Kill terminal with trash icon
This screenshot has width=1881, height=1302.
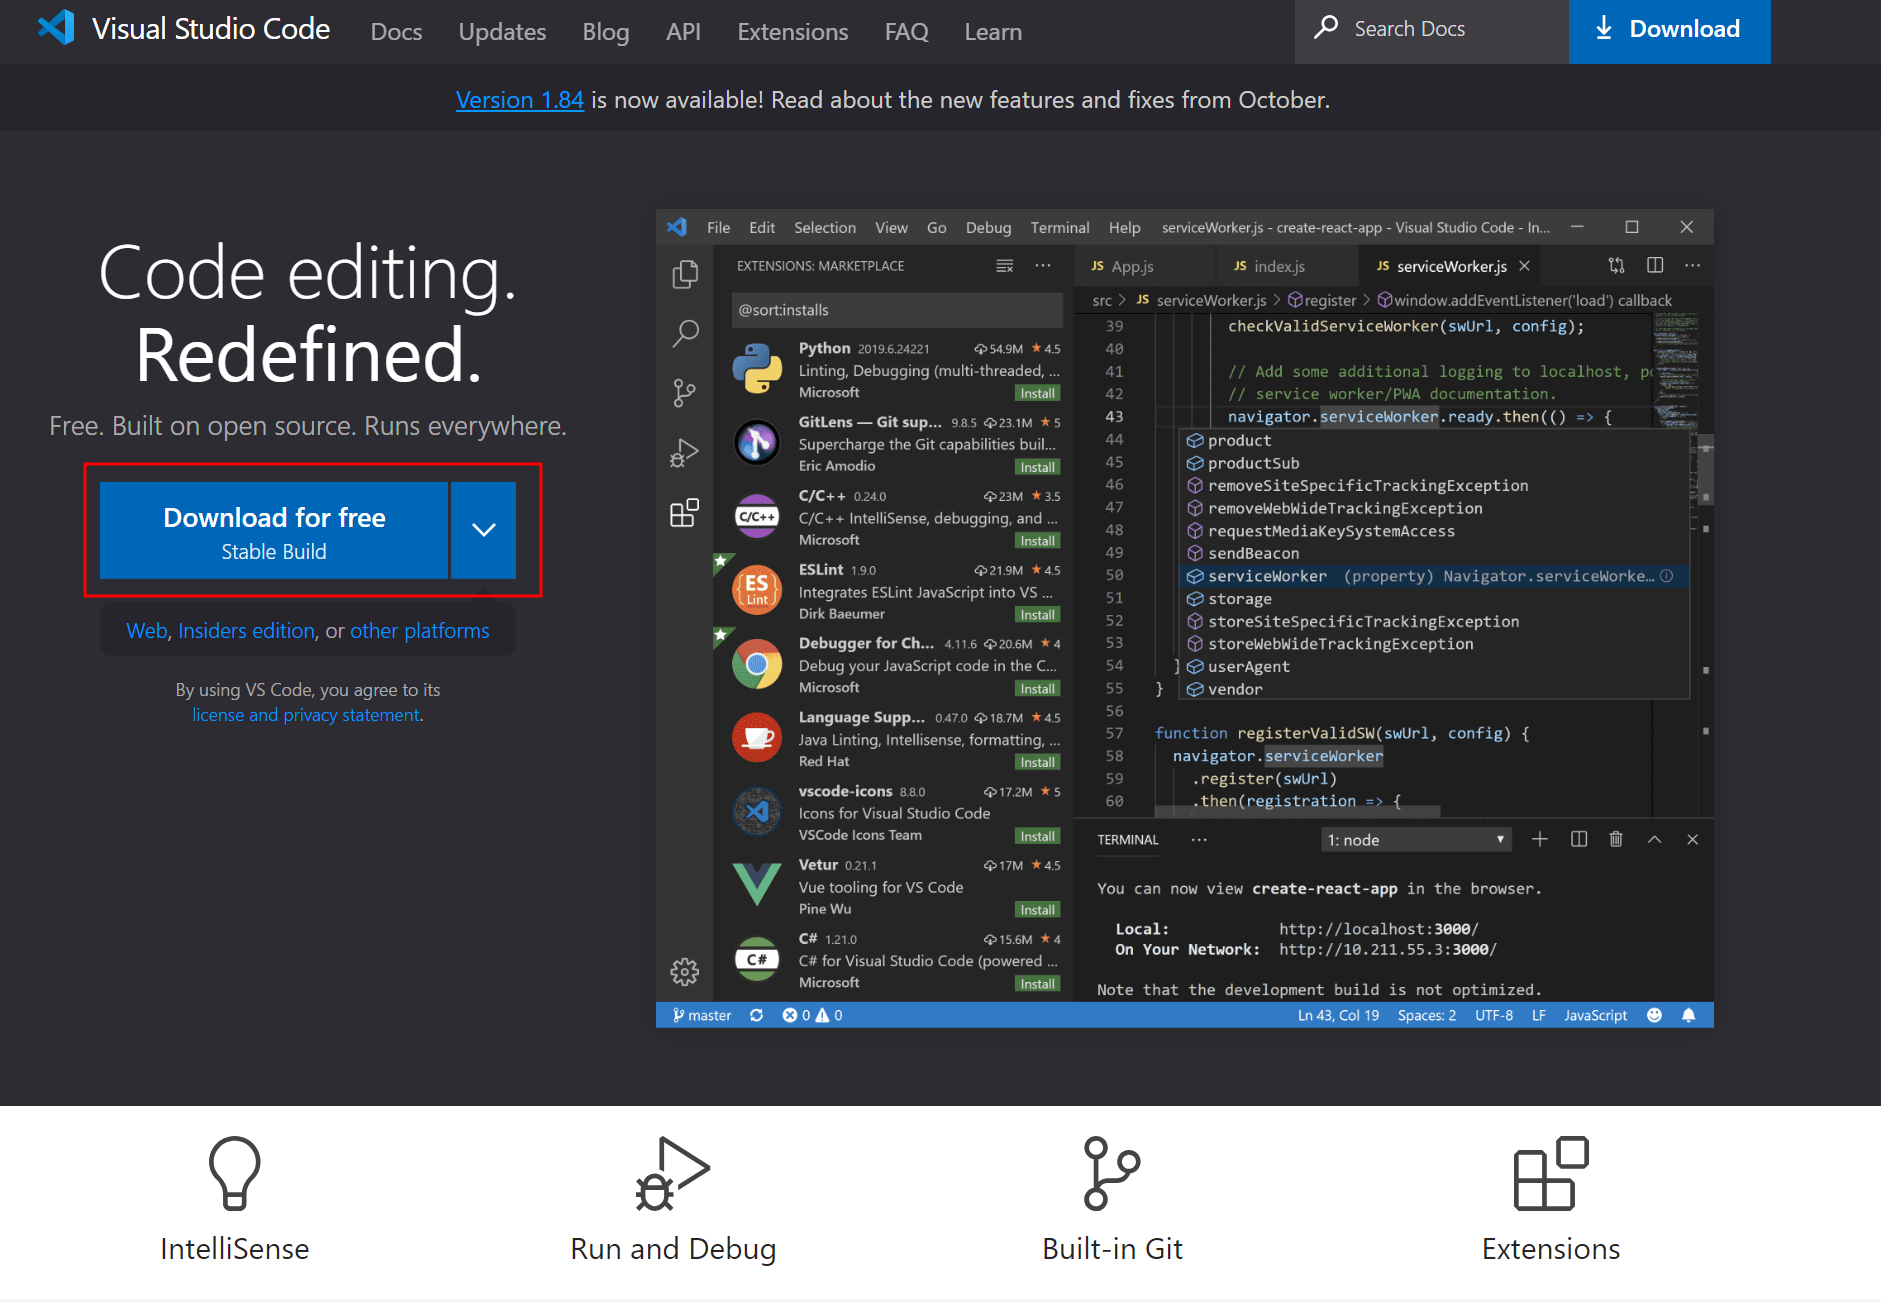pos(1616,839)
